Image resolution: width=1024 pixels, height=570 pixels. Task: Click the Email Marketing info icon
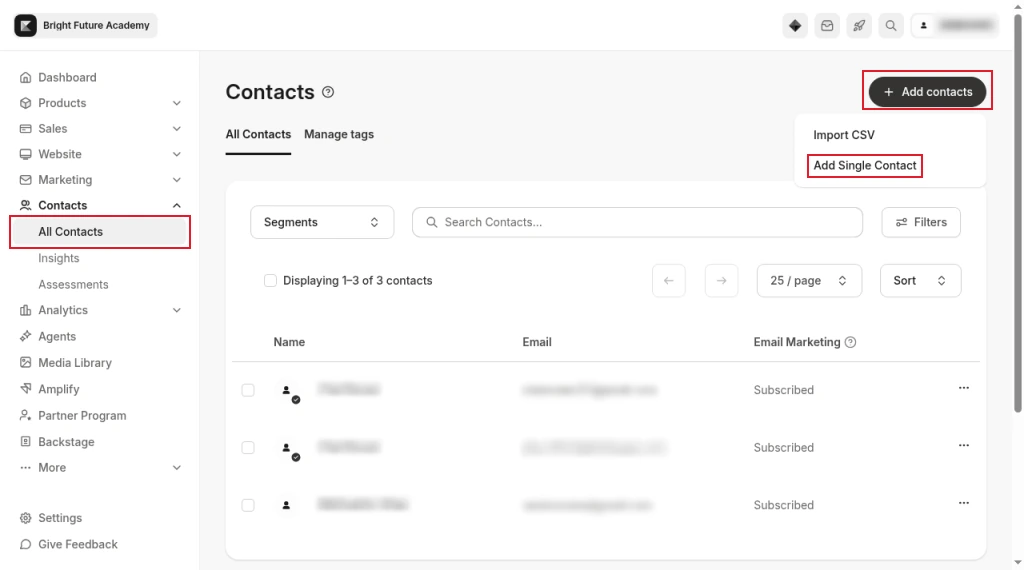tap(850, 342)
